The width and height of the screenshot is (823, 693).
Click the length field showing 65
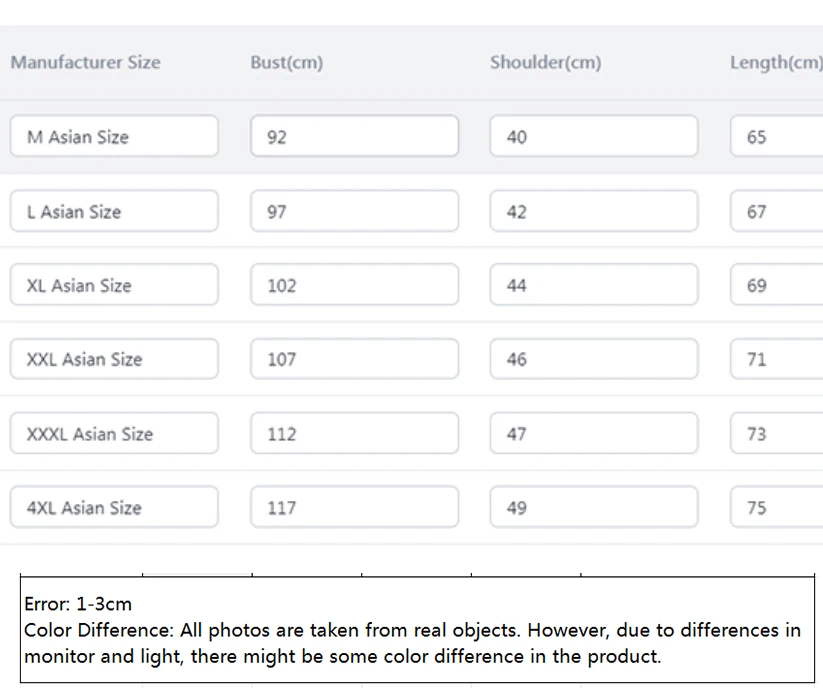point(777,137)
